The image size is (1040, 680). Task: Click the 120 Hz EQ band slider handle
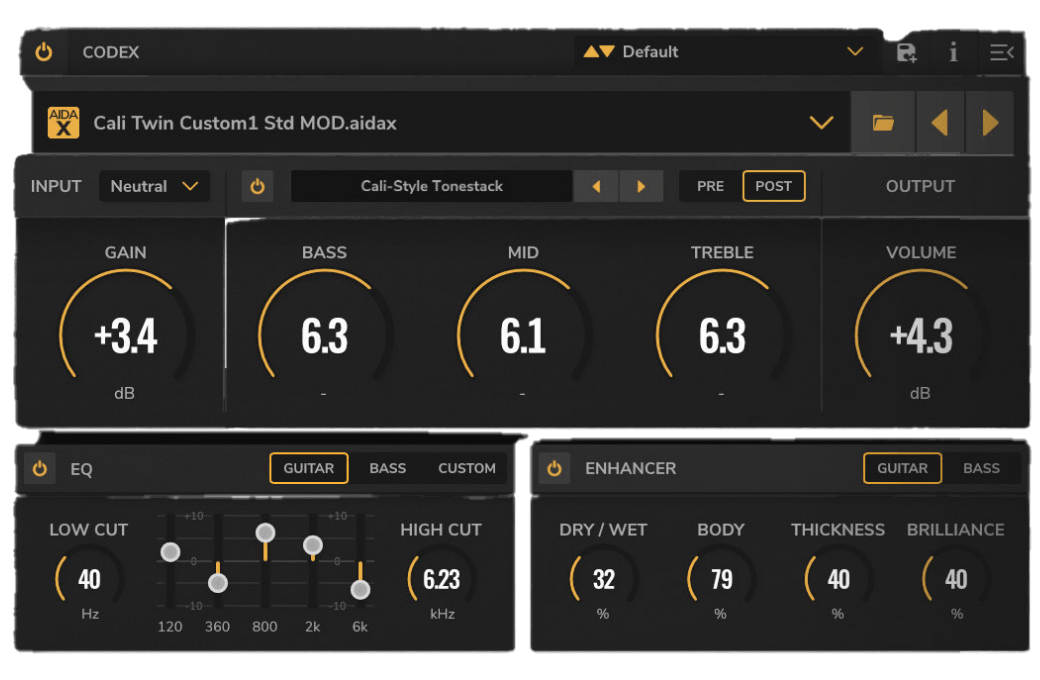tap(170, 552)
